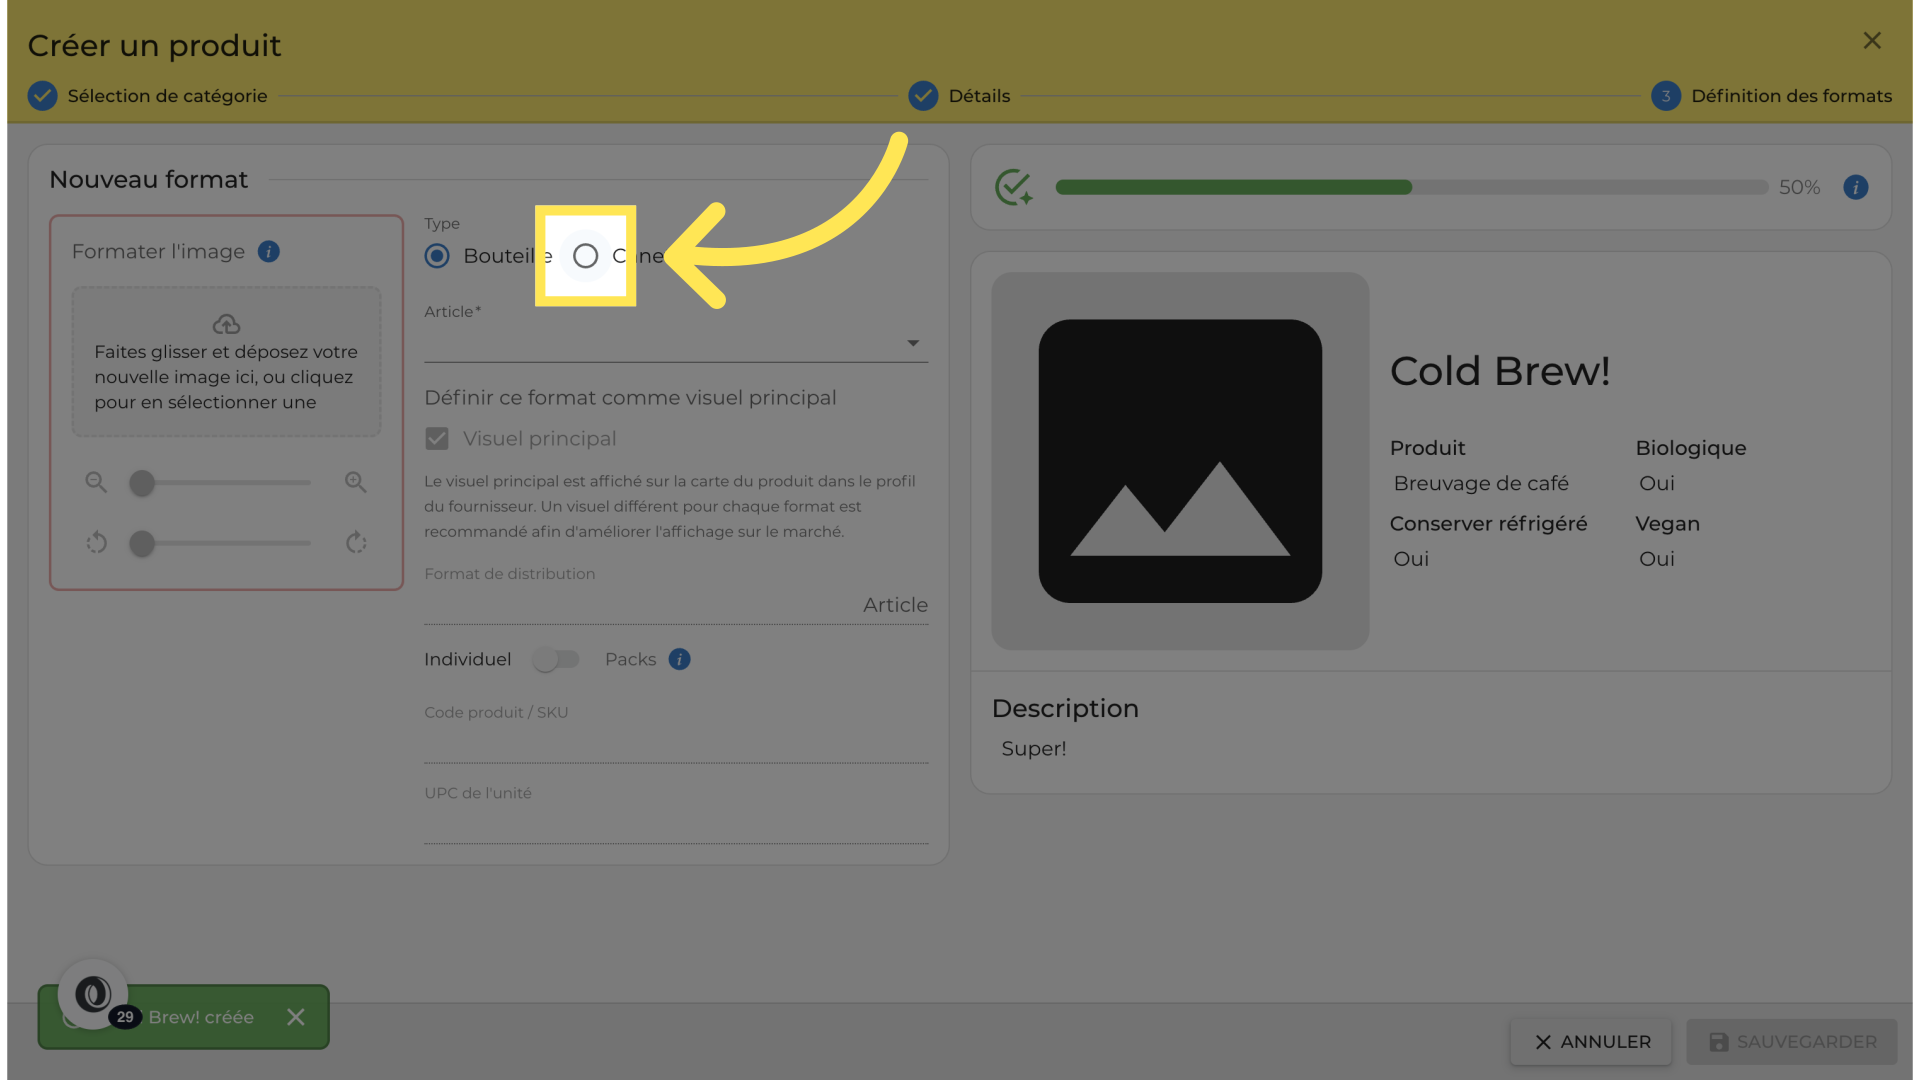Click info icon beside 50% progress
The image size is (1920, 1080).
1855,187
